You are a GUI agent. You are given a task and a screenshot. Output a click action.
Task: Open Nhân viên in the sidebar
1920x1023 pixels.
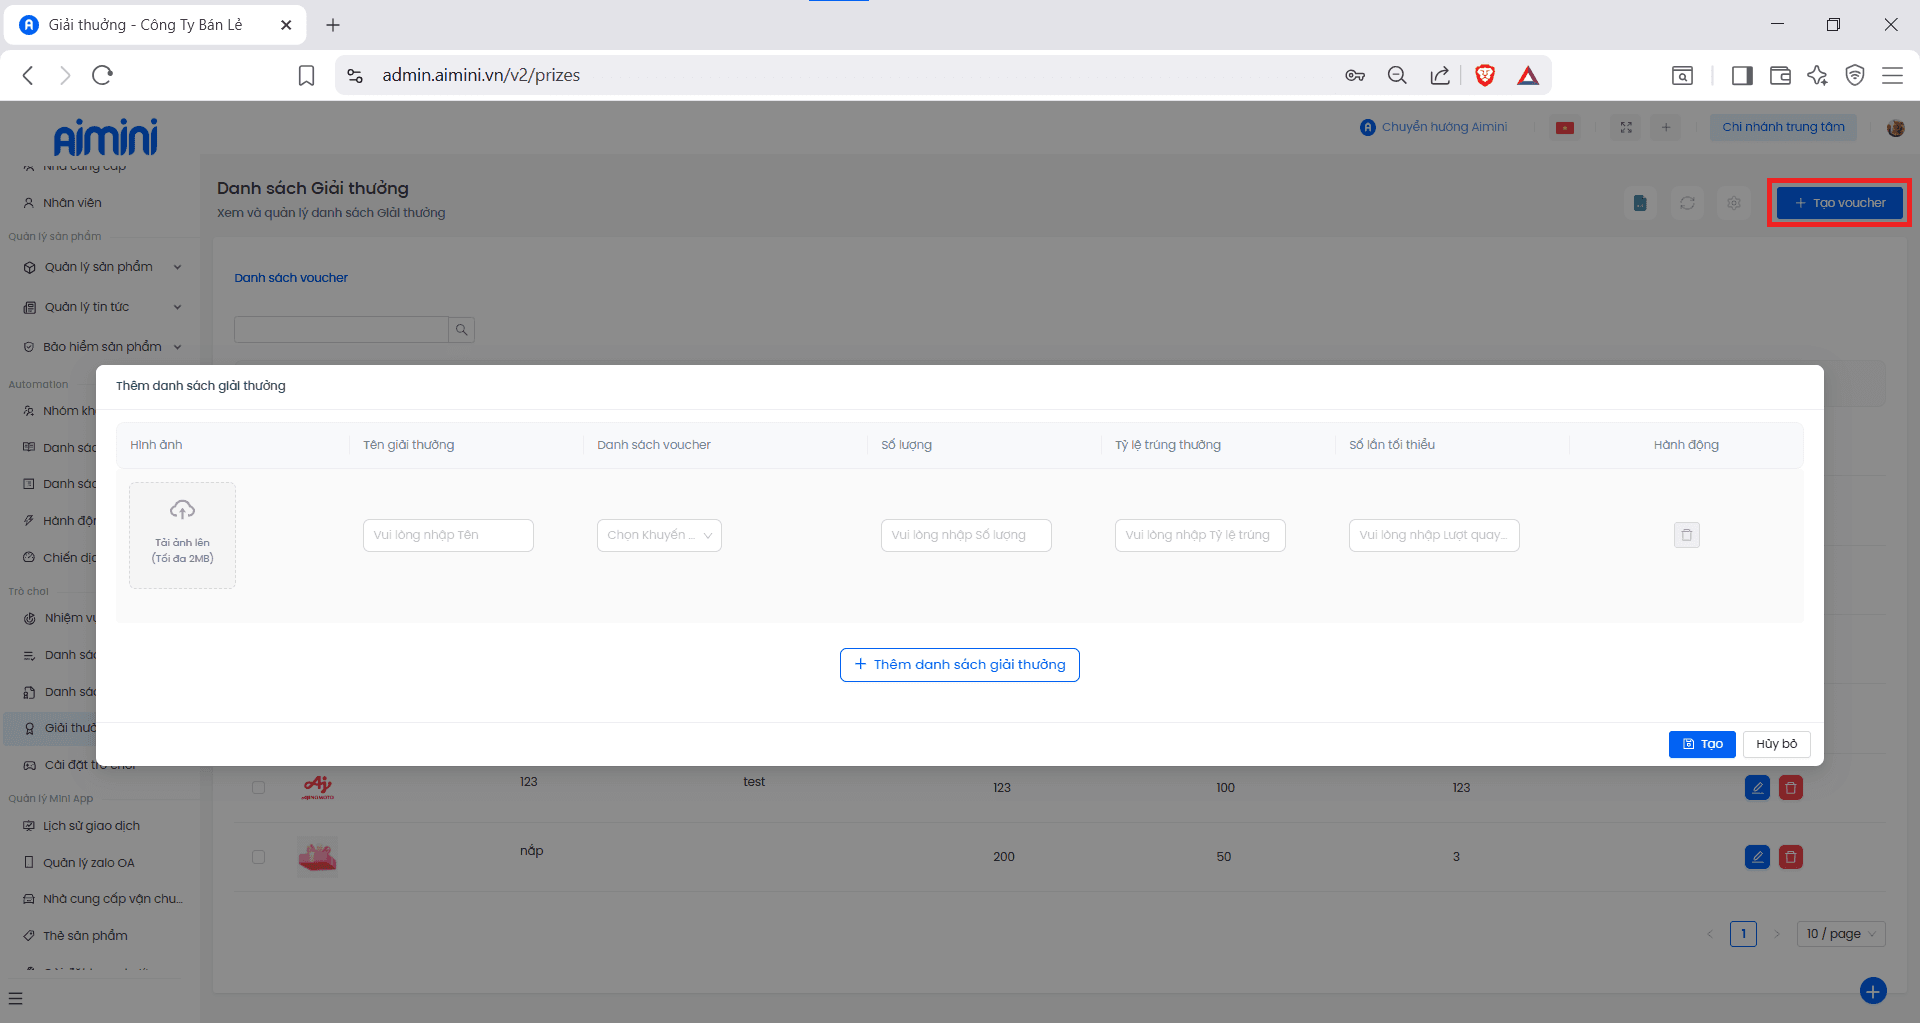pyautogui.click(x=72, y=203)
